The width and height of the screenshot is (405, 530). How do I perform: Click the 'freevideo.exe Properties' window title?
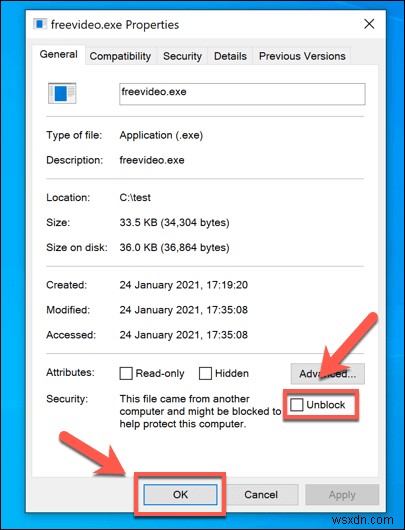point(115,25)
